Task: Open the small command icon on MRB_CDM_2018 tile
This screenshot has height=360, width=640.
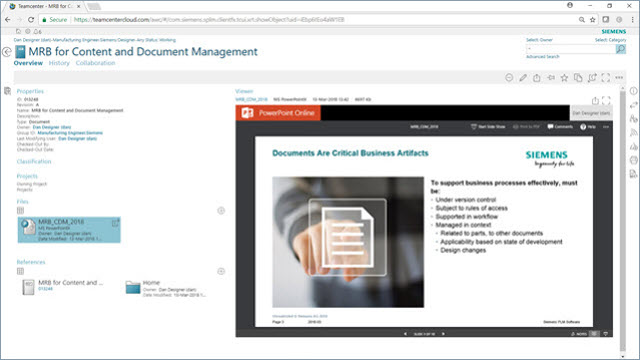Action: (116, 223)
